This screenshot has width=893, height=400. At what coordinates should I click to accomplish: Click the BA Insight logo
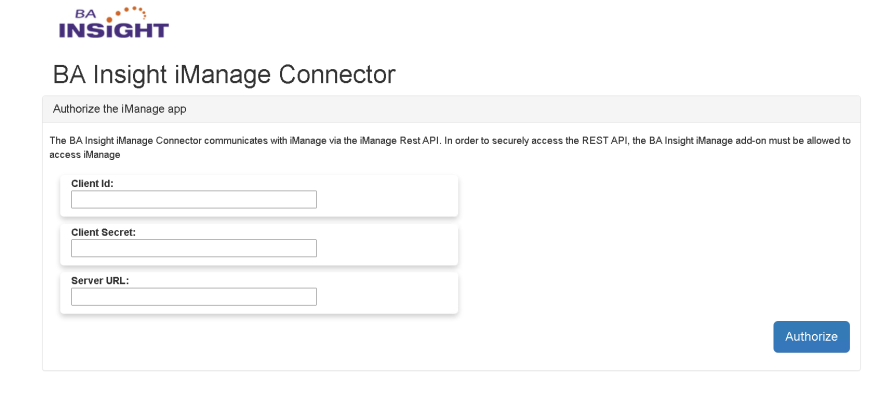pyautogui.click(x=113, y=22)
